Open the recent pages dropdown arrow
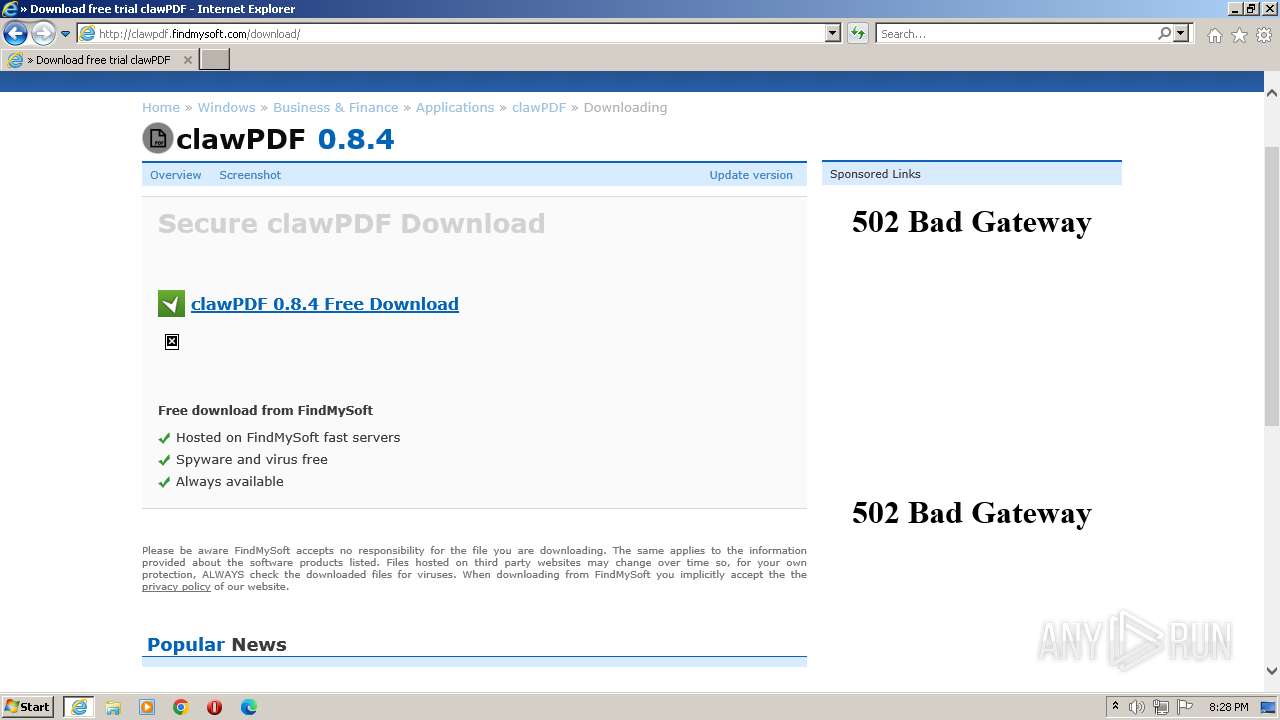The width and height of the screenshot is (1280, 720). [x=66, y=34]
